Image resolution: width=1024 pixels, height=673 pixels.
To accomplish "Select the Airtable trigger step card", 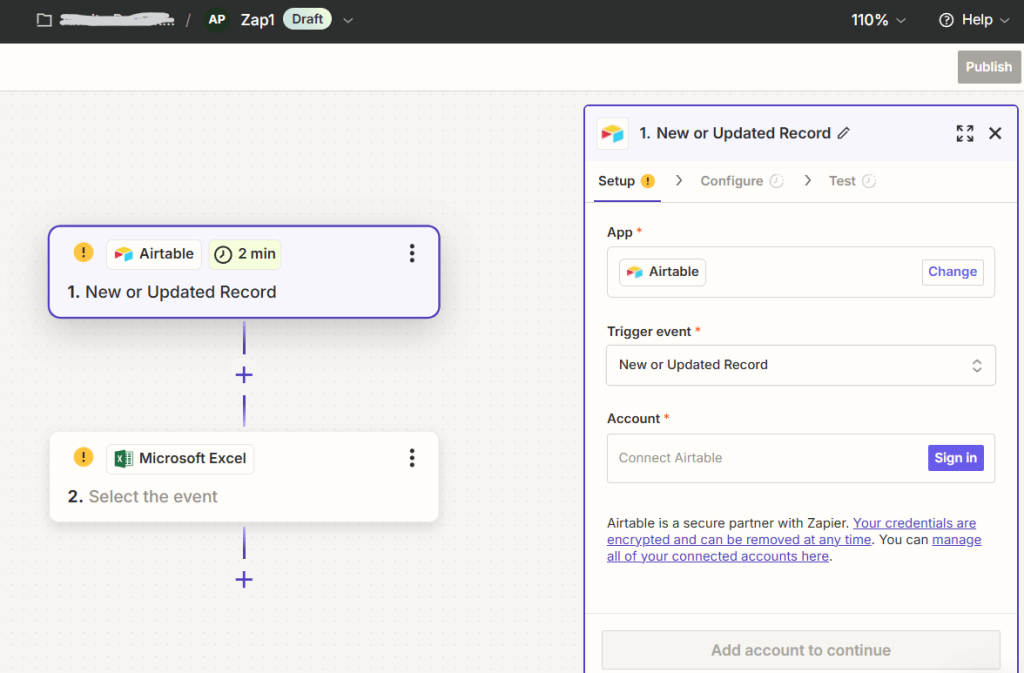I will click(244, 272).
